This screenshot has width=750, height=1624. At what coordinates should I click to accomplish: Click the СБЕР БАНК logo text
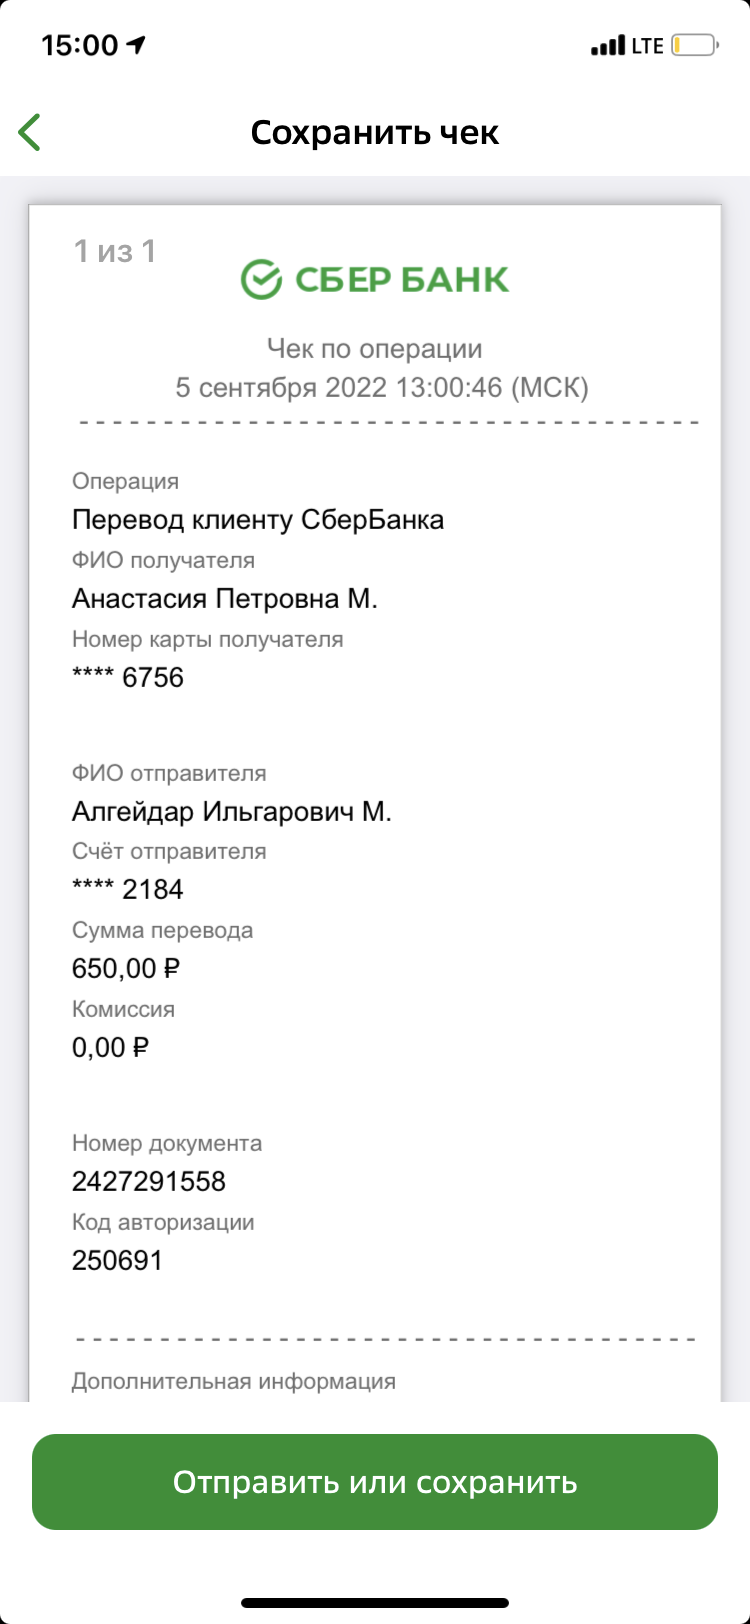(x=402, y=279)
